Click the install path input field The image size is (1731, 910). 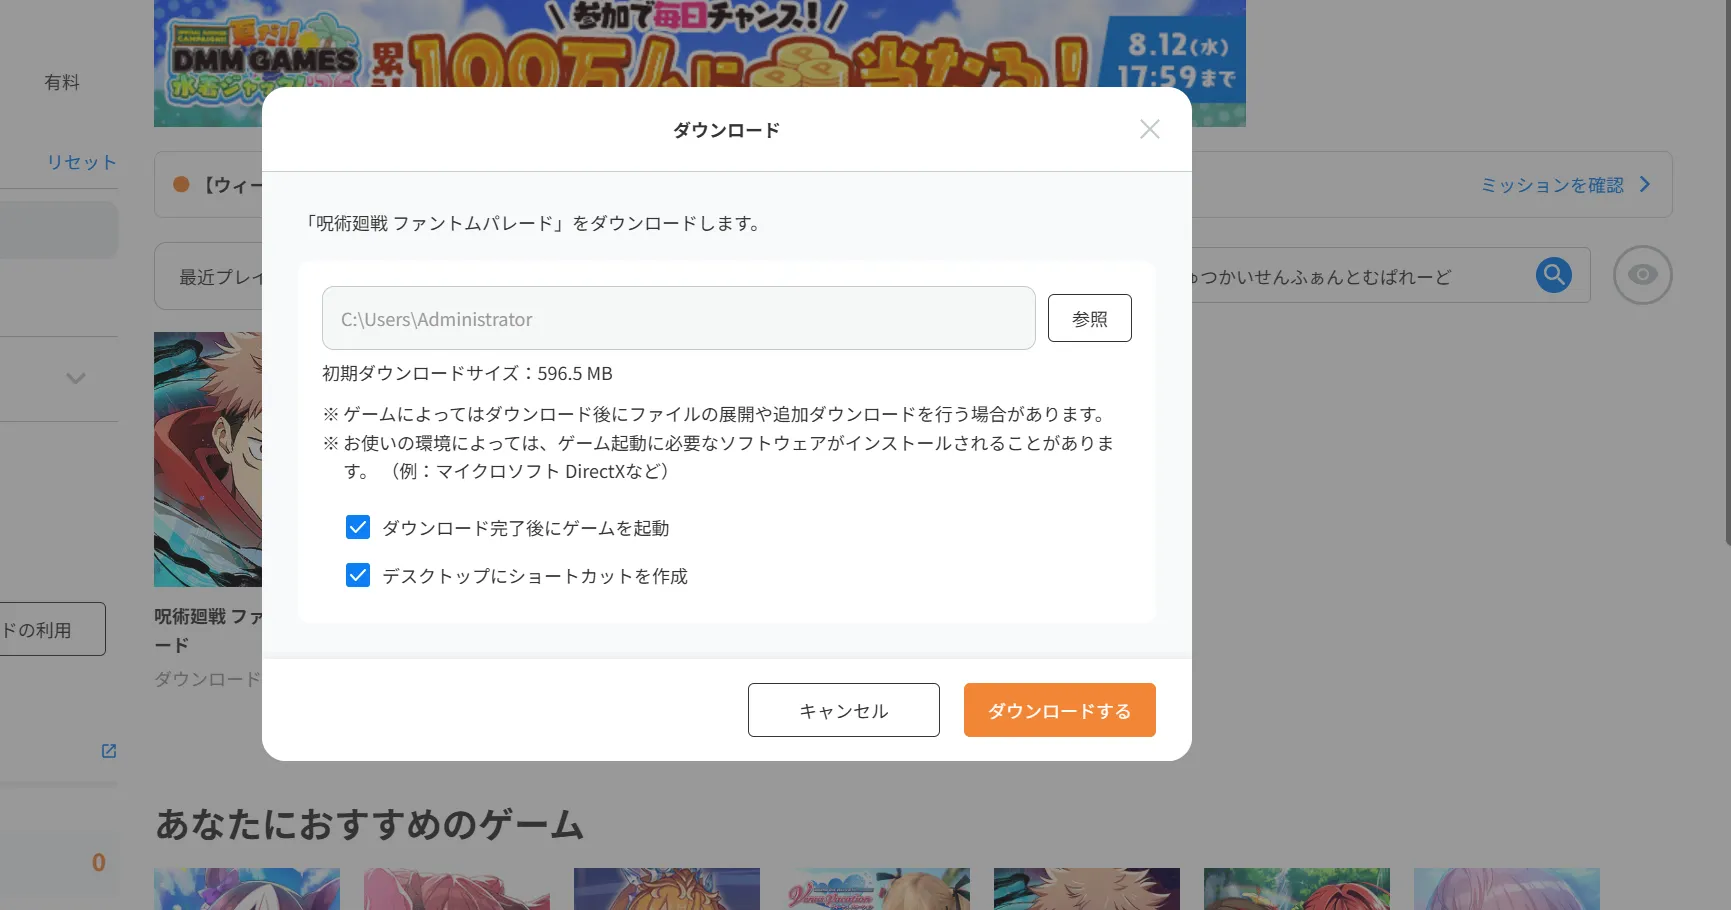[x=679, y=318]
